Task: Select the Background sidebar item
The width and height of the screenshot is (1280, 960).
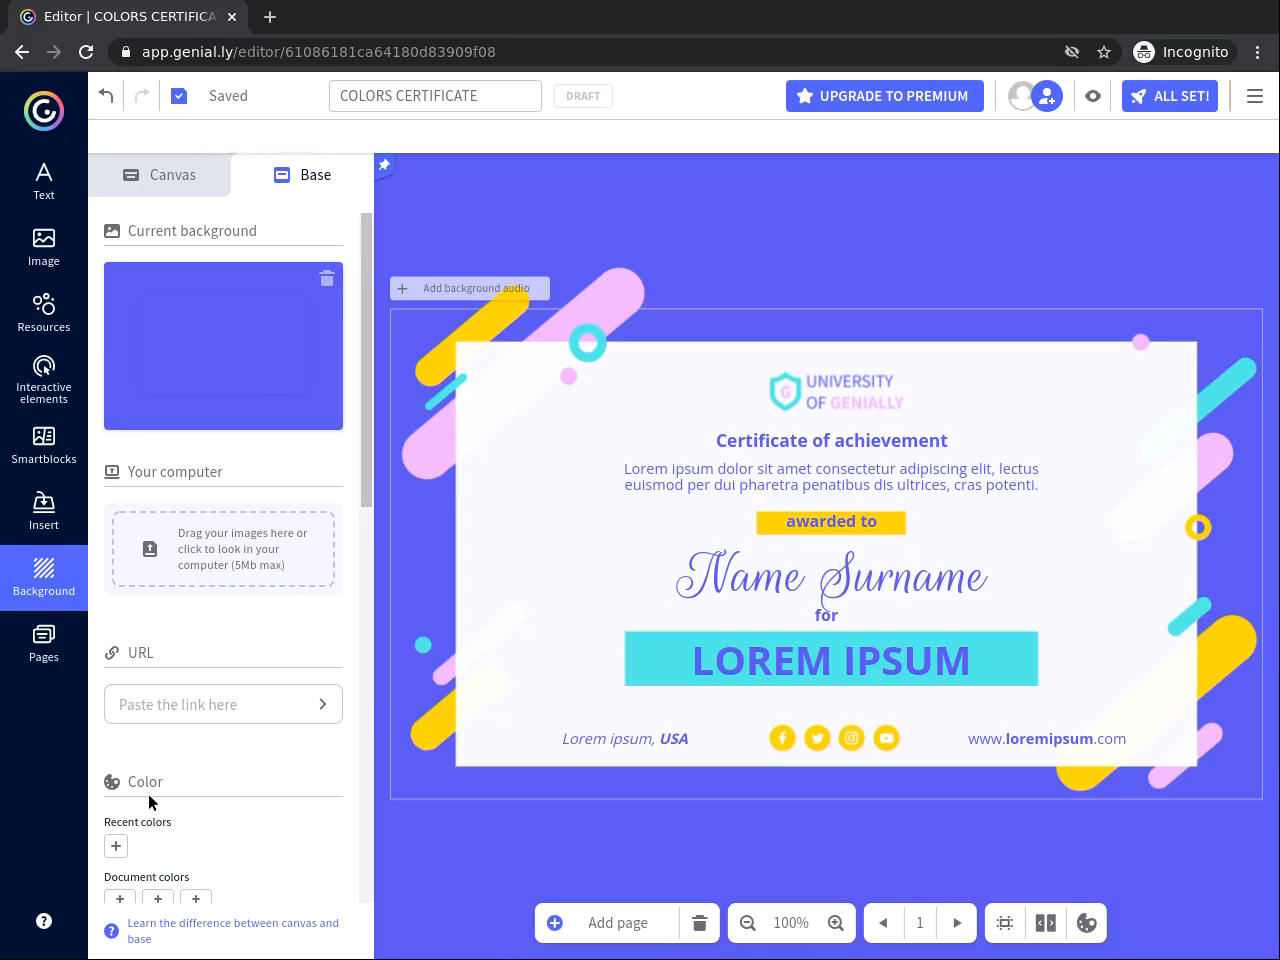Action: coord(44,577)
